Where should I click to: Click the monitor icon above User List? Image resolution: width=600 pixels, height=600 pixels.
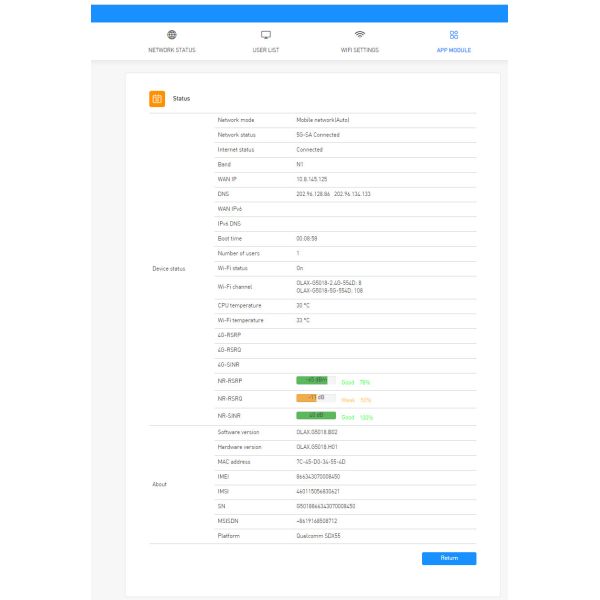click(x=266, y=35)
